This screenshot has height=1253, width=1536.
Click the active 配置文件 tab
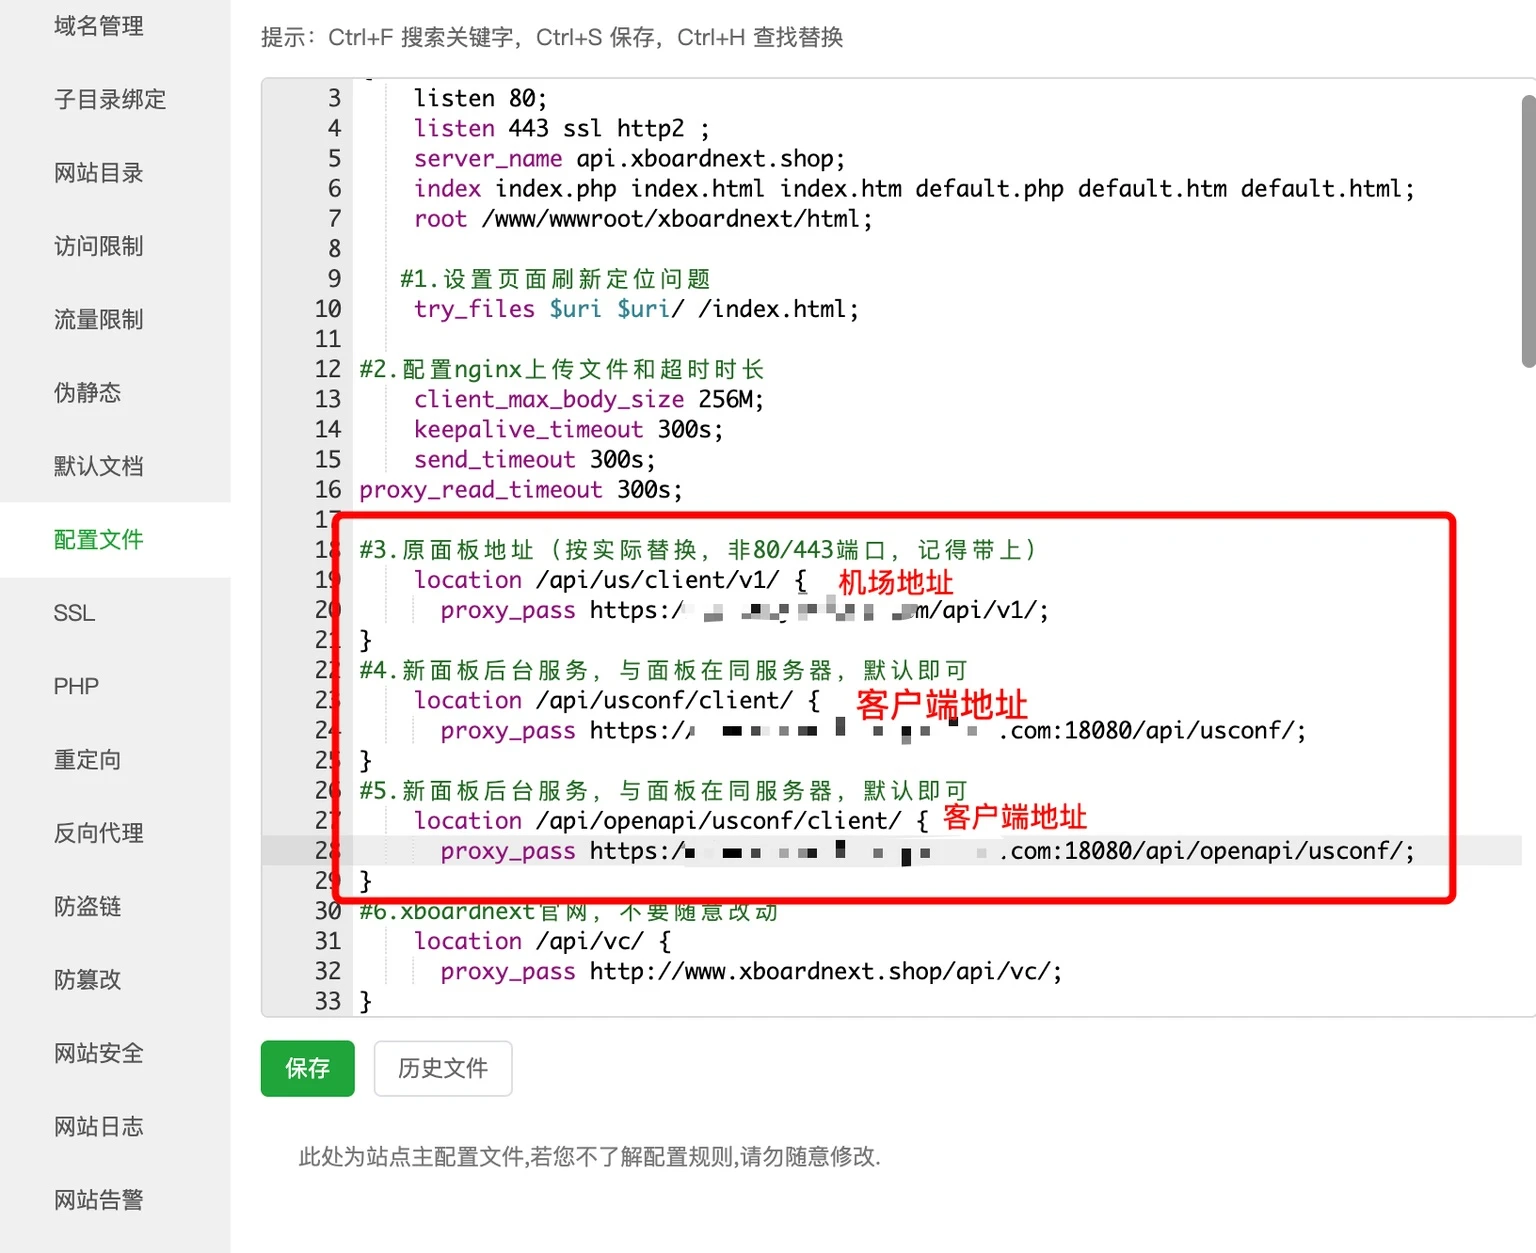[98, 540]
